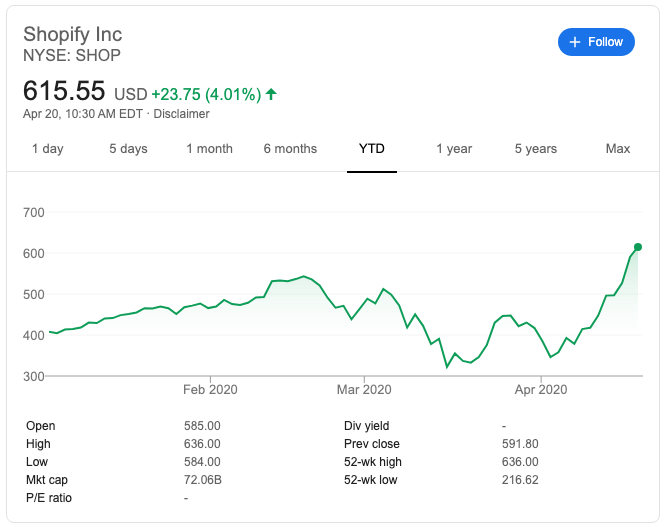667x527 pixels.
Task: Click the YTD tab
Action: coord(372,149)
